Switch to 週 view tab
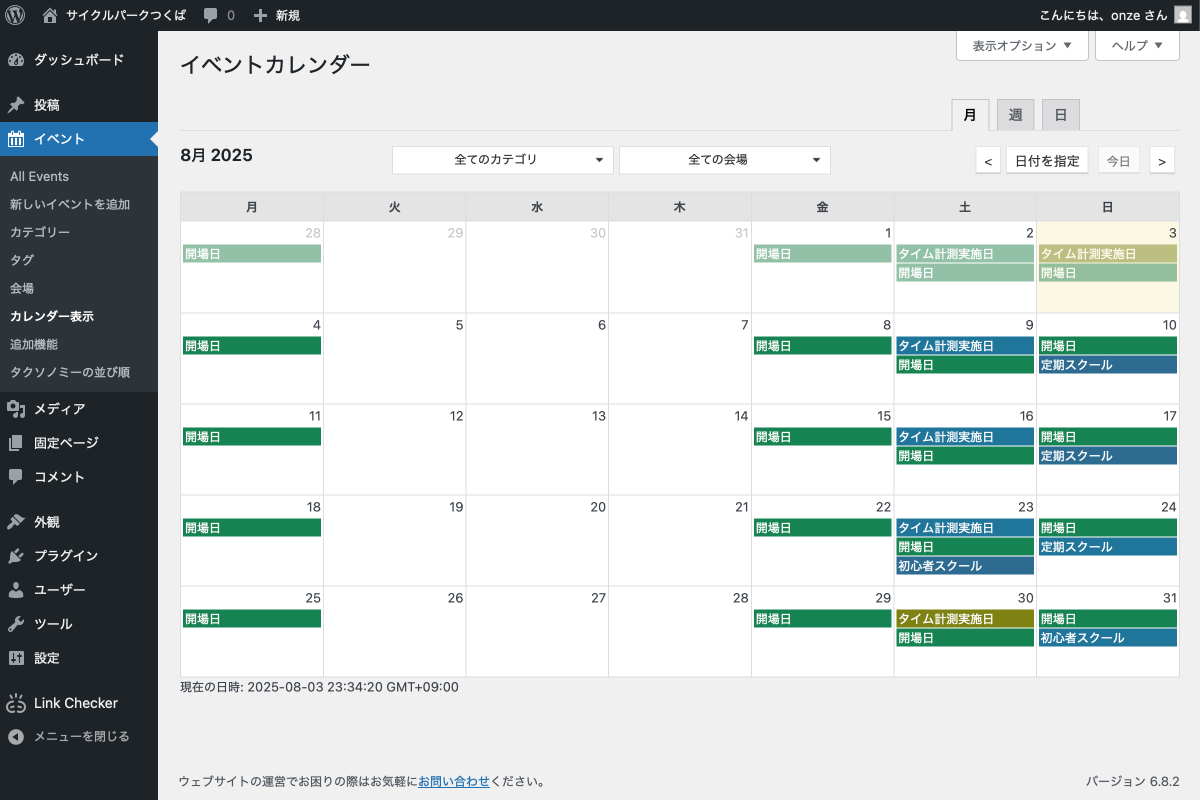 [1015, 115]
